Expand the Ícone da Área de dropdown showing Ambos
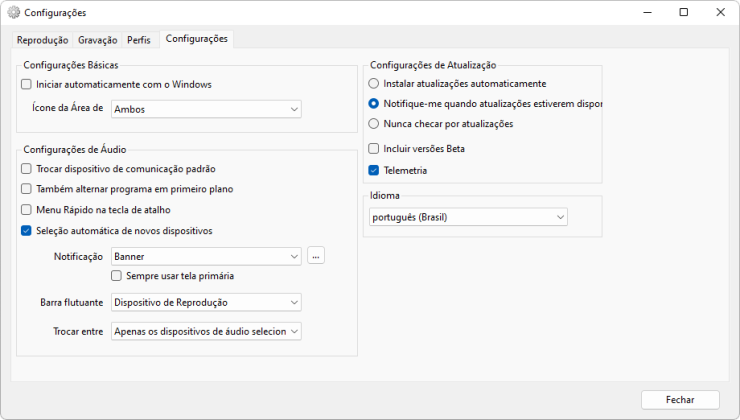This screenshot has height=420, width=740. pyautogui.click(x=206, y=109)
